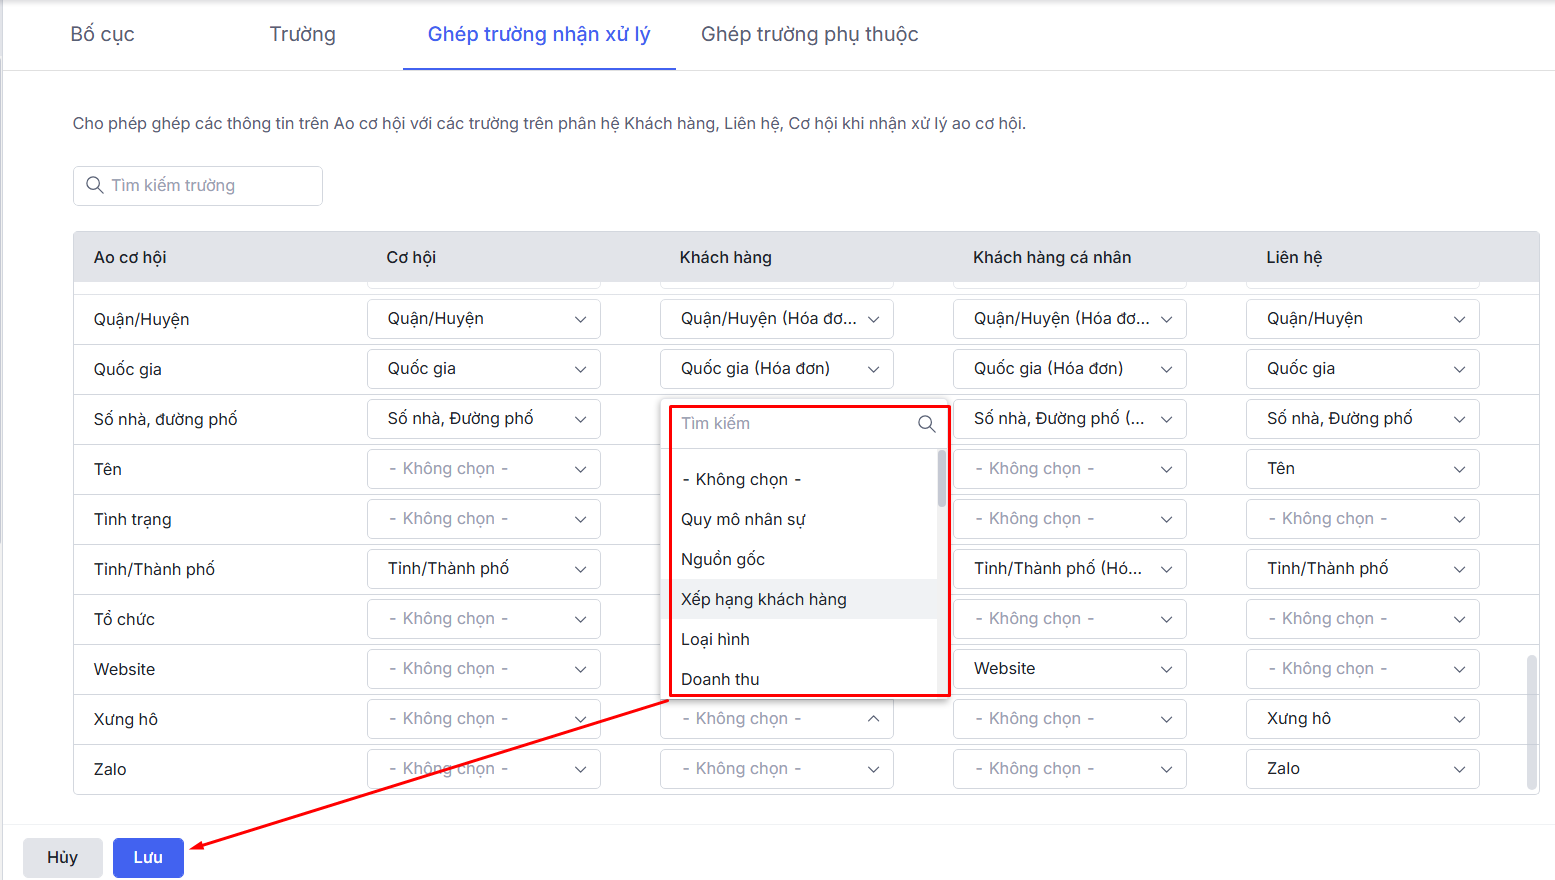This screenshot has width=1555, height=880.
Task: Collapse the open Xưng hô Khách hàng dropdown
Action: (873, 719)
